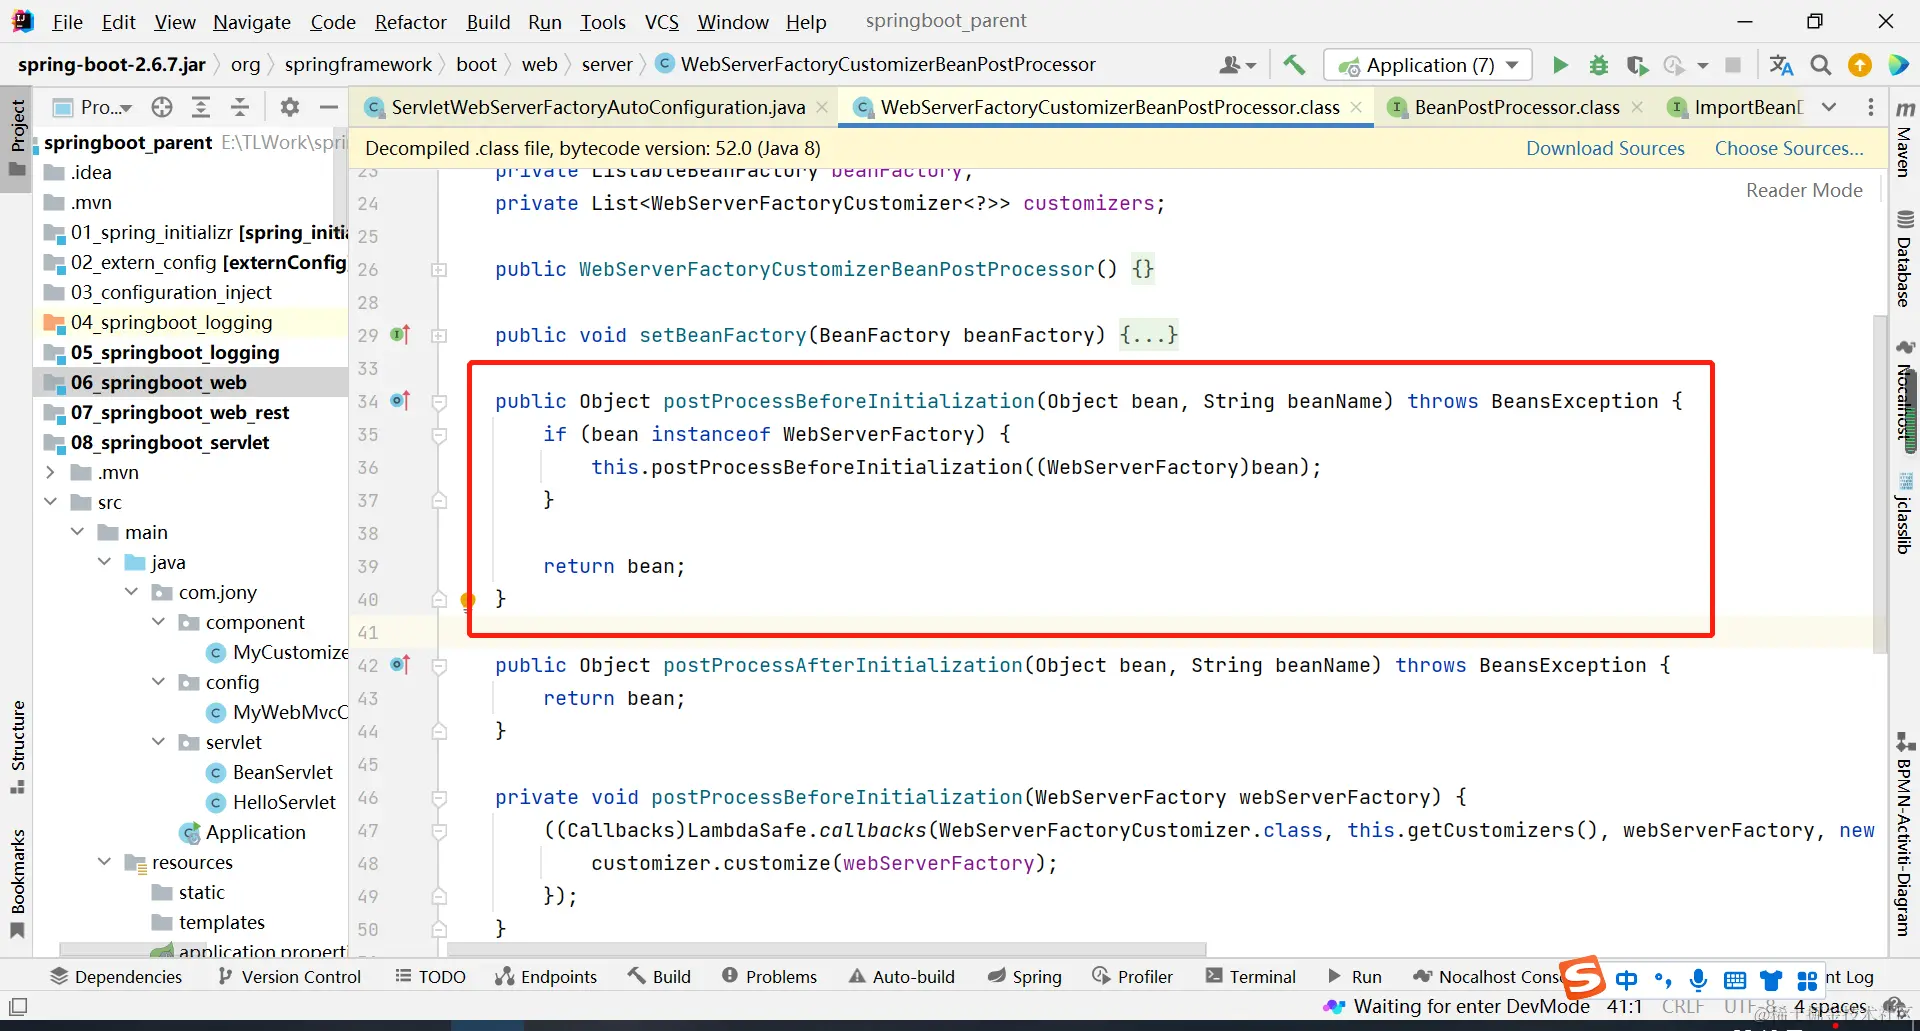Viewport: 1920px width, 1031px height.
Task: Open the Structure tool window
Action: [x=17, y=747]
